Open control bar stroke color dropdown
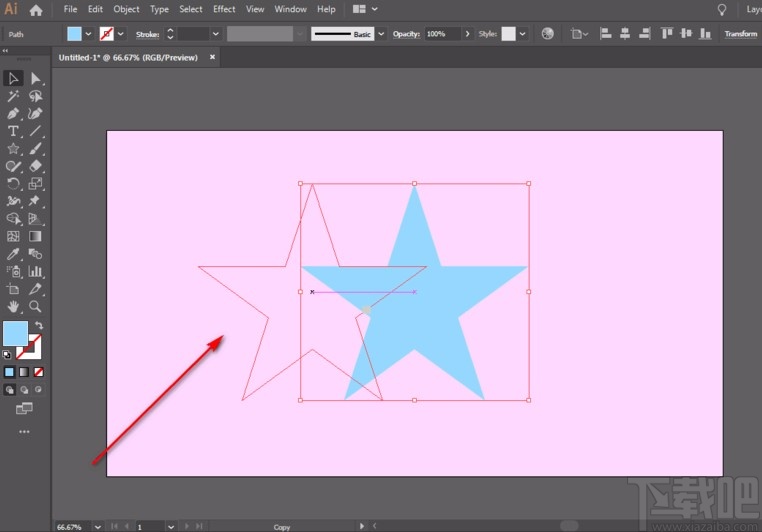The height and width of the screenshot is (532, 762). tap(121, 34)
